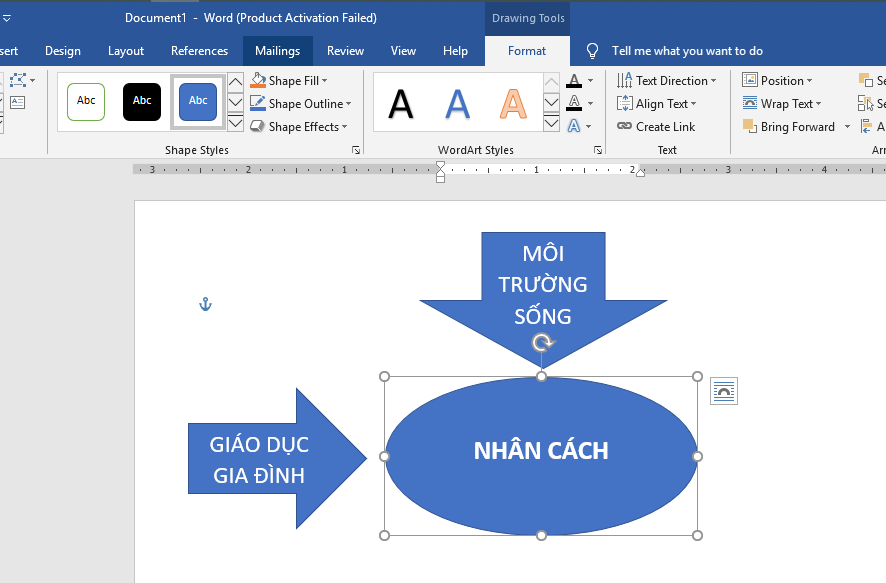Open the Text Fill dropdown arrow
Image resolution: width=886 pixels, height=583 pixels.
tap(590, 81)
